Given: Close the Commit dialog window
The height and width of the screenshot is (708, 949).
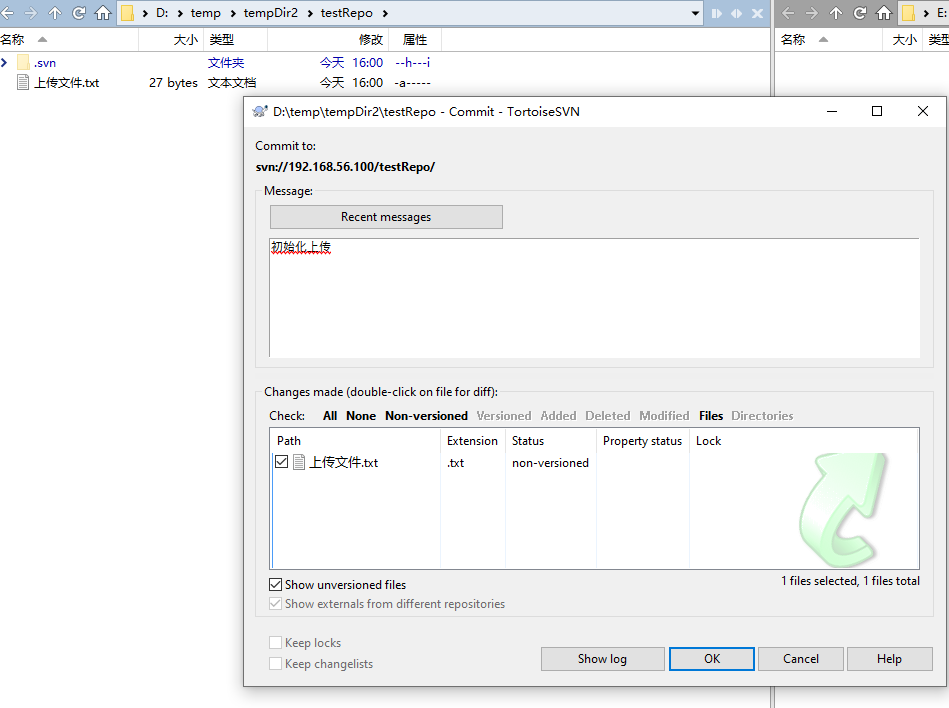Looking at the screenshot, I should (922, 111).
